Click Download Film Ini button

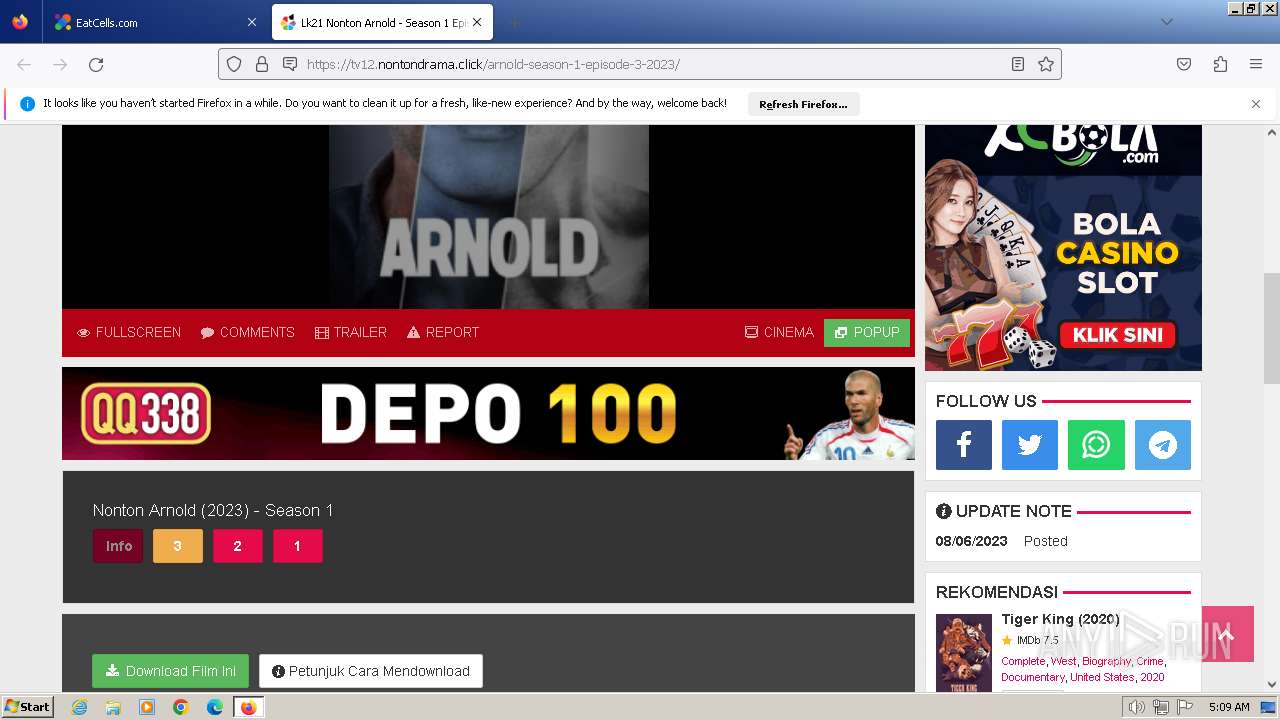pos(171,671)
